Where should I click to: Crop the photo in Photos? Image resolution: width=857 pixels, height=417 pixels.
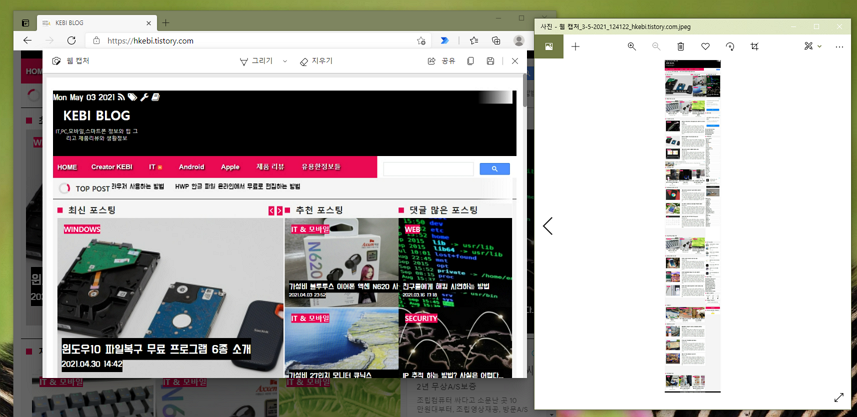pos(754,46)
